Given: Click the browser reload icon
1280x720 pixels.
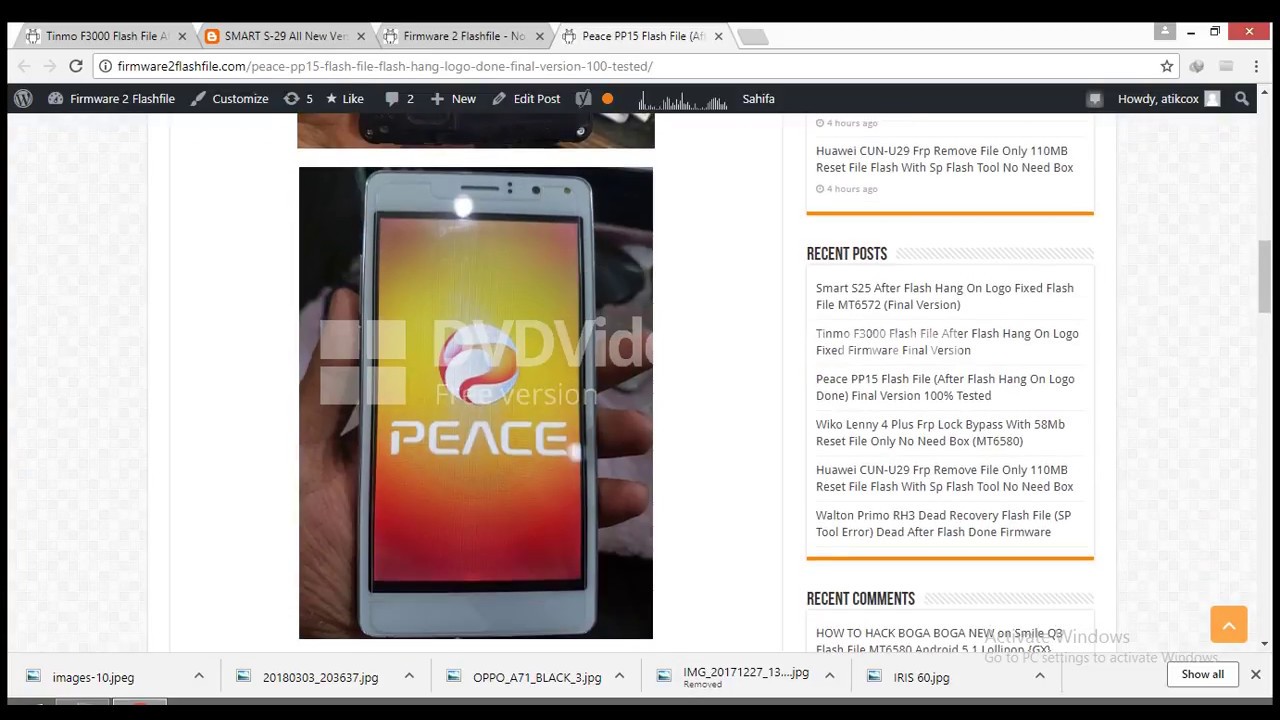Looking at the screenshot, I should pos(75,66).
